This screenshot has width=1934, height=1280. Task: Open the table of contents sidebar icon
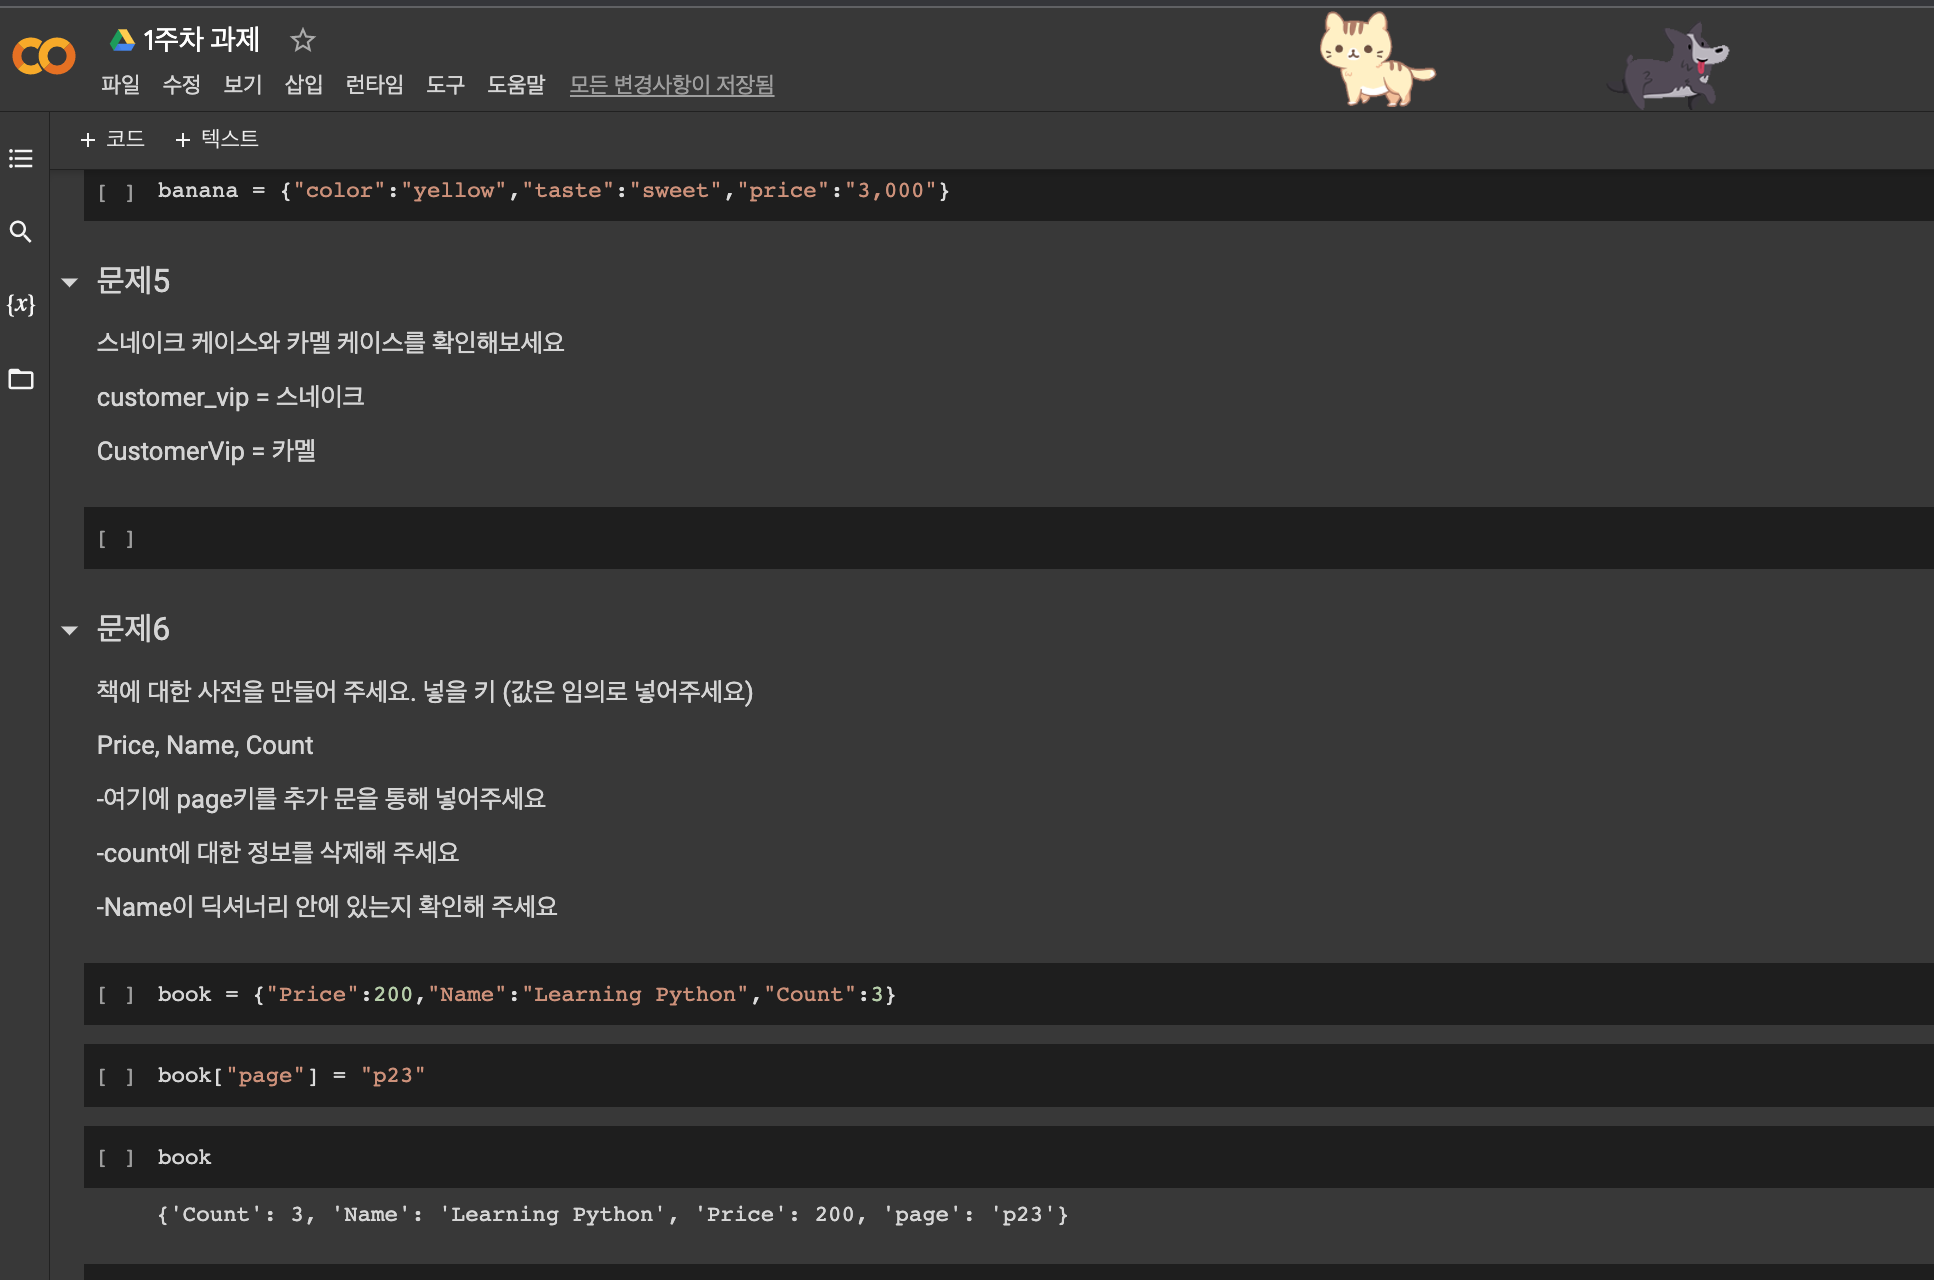pos(21,159)
